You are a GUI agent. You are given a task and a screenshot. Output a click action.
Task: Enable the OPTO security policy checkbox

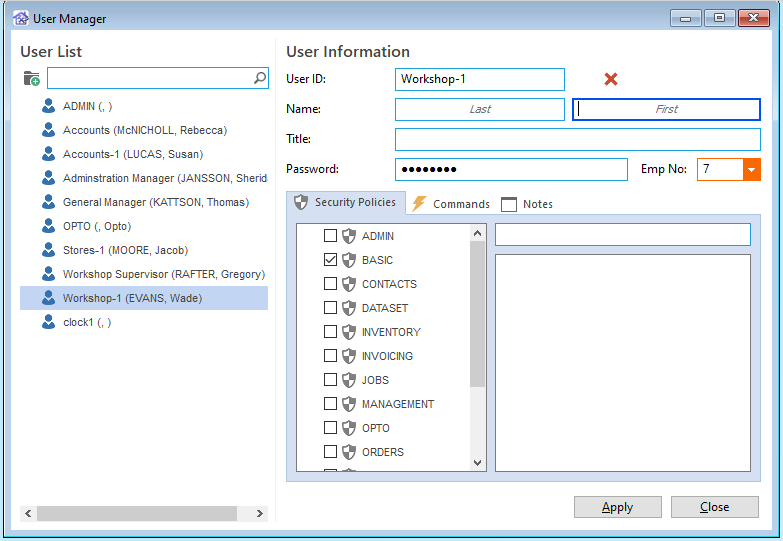click(330, 427)
